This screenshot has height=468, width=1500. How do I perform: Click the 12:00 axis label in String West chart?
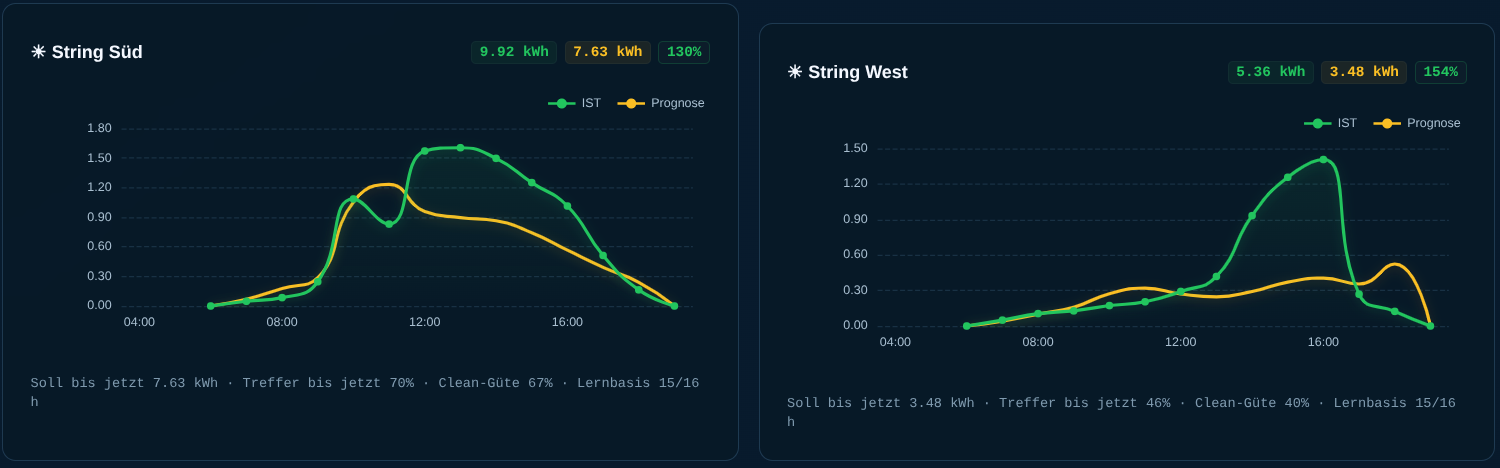[x=1180, y=342]
